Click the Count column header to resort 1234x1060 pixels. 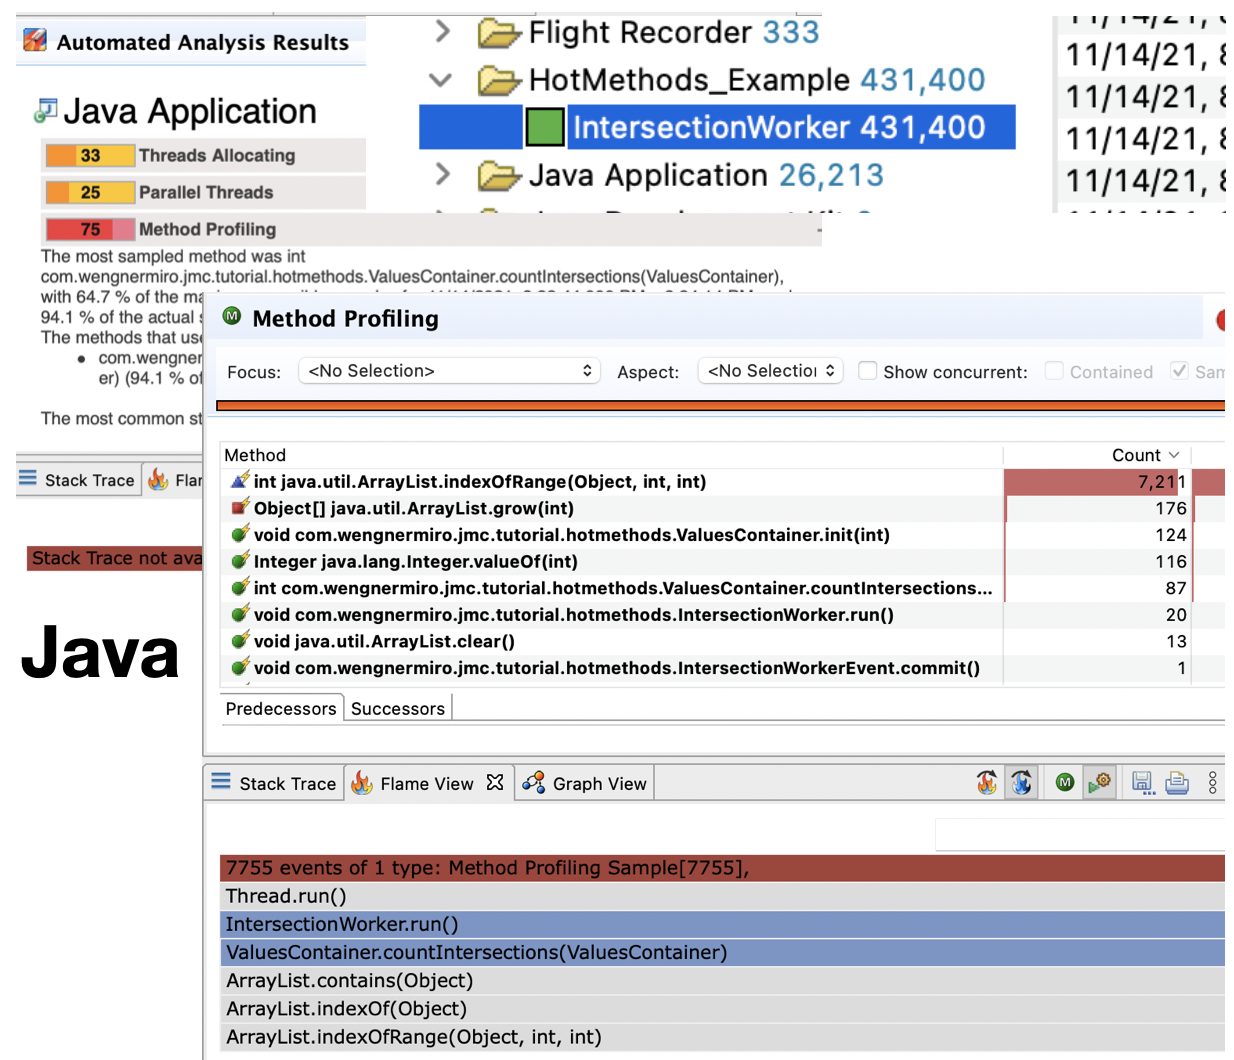tap(1139, 455)
